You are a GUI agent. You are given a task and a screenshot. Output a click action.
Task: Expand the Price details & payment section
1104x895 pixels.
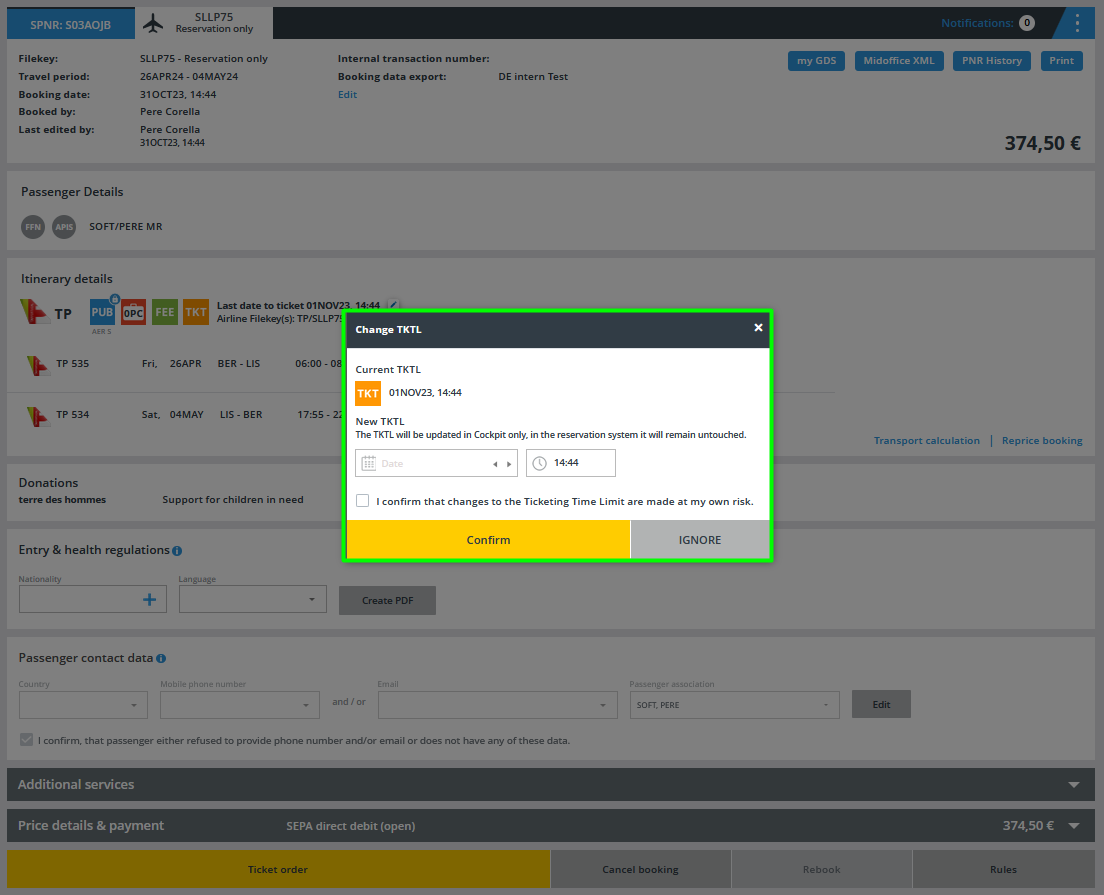[1074, 826]
